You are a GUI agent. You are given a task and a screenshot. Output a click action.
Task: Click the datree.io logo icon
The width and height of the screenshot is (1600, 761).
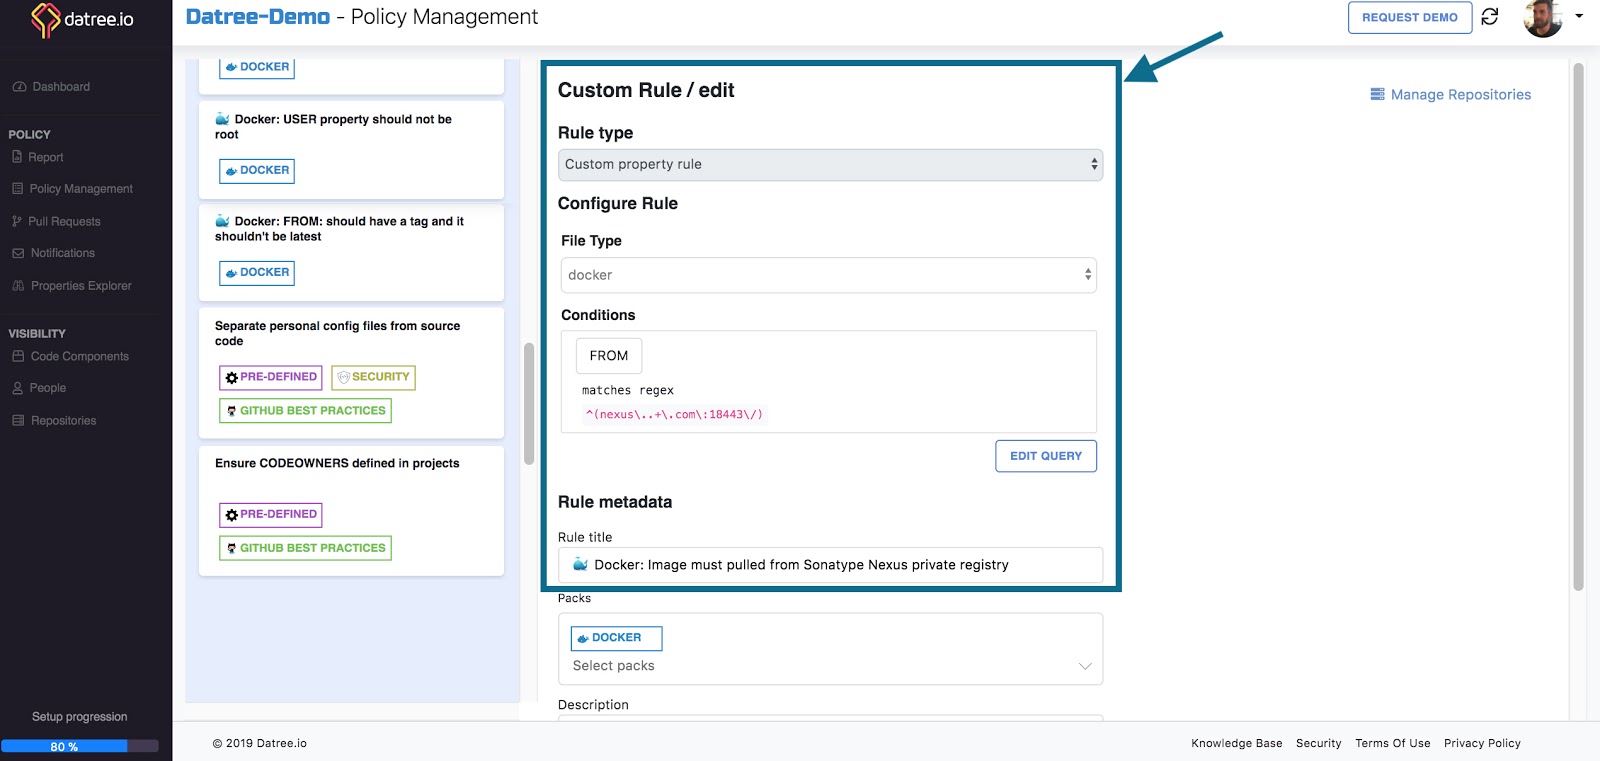click(x=45, y=19)
